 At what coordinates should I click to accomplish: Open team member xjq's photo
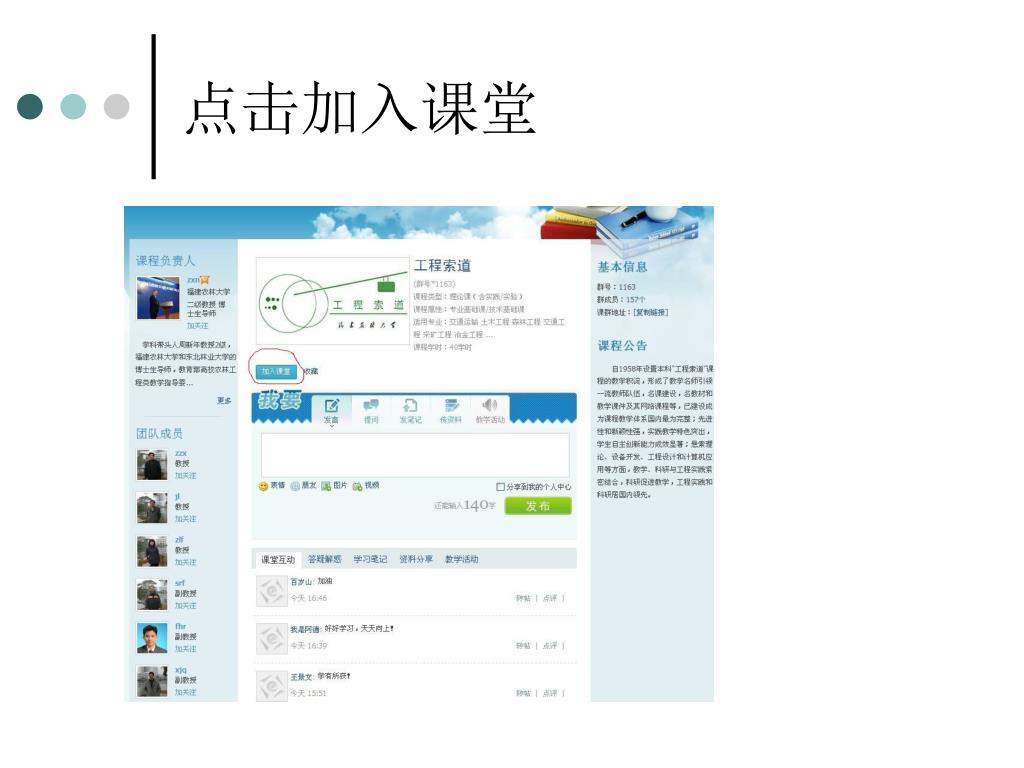point(152,682)
